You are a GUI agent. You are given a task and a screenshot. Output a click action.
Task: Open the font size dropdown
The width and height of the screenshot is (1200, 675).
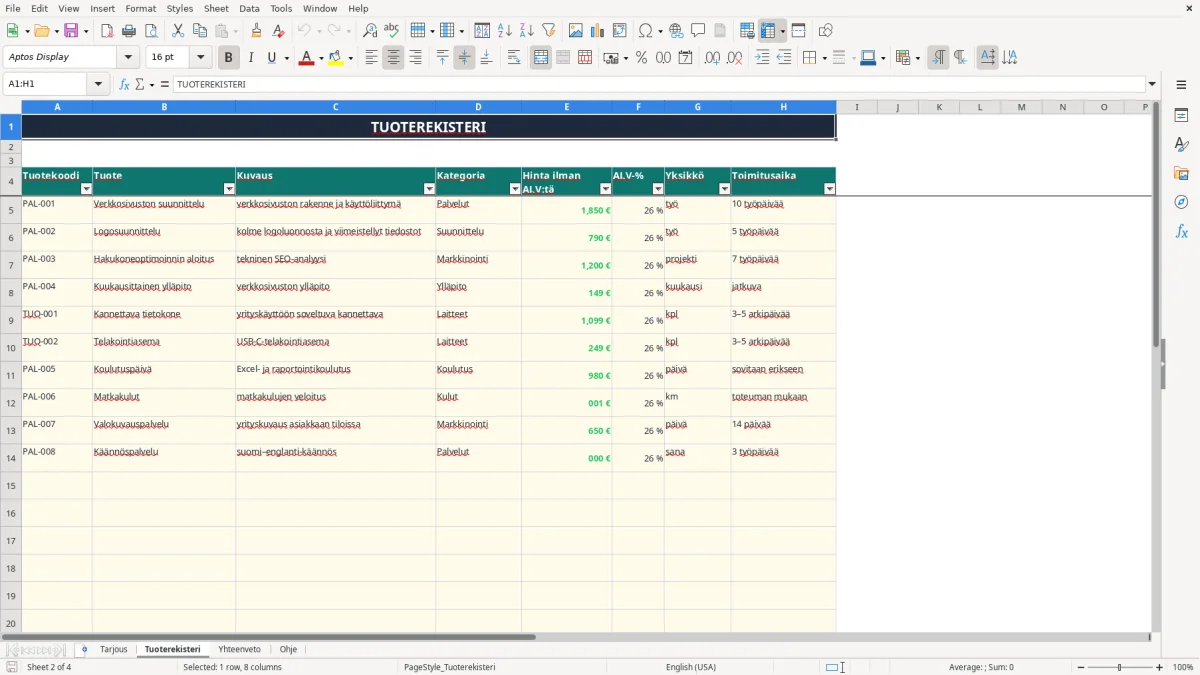(x=201, y=58)
